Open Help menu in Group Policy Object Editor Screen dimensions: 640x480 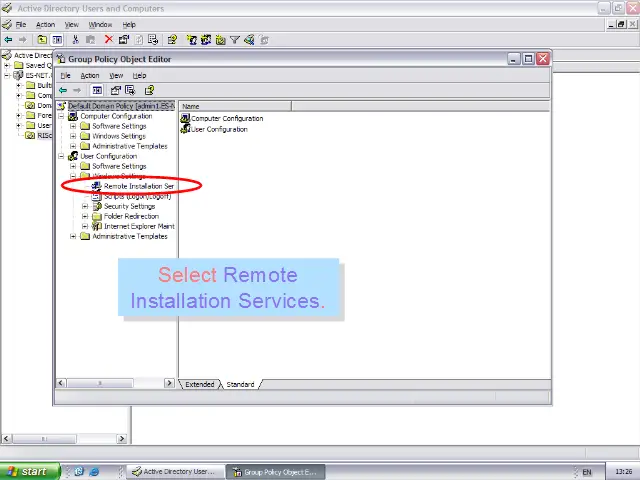pos(139,76)
